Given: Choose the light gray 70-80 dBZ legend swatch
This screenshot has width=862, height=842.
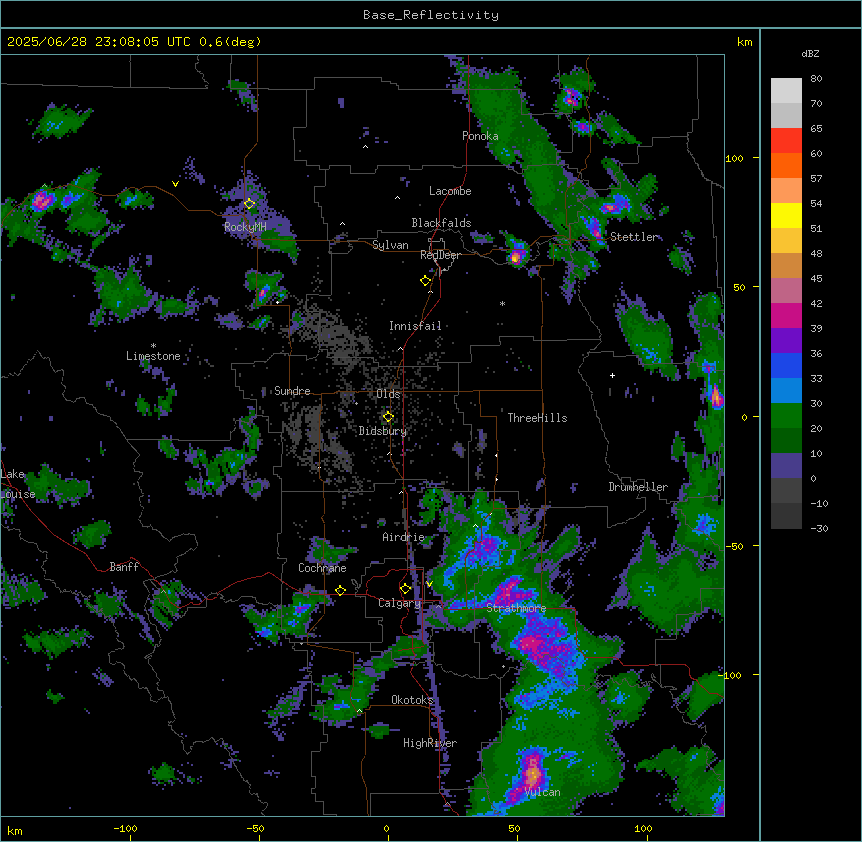Looking at the screenshot, I should [x=786, y=91].
